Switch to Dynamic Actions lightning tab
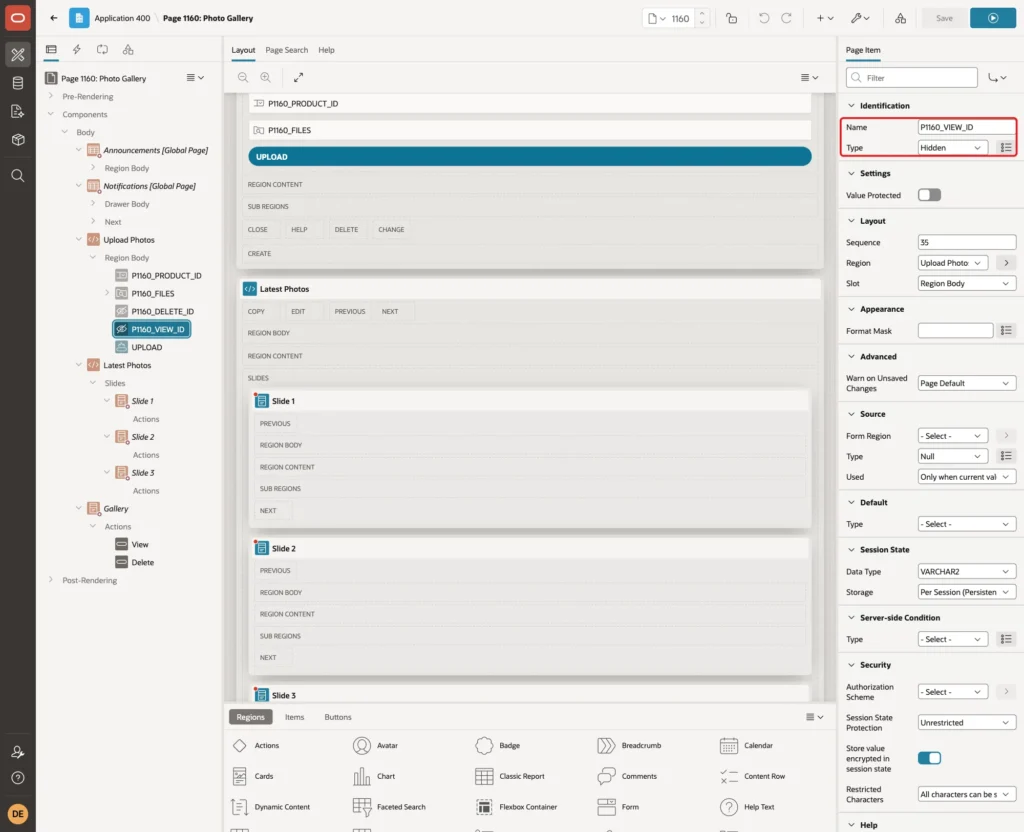This screenshot has height=832, width=1024. coord(77,50)
